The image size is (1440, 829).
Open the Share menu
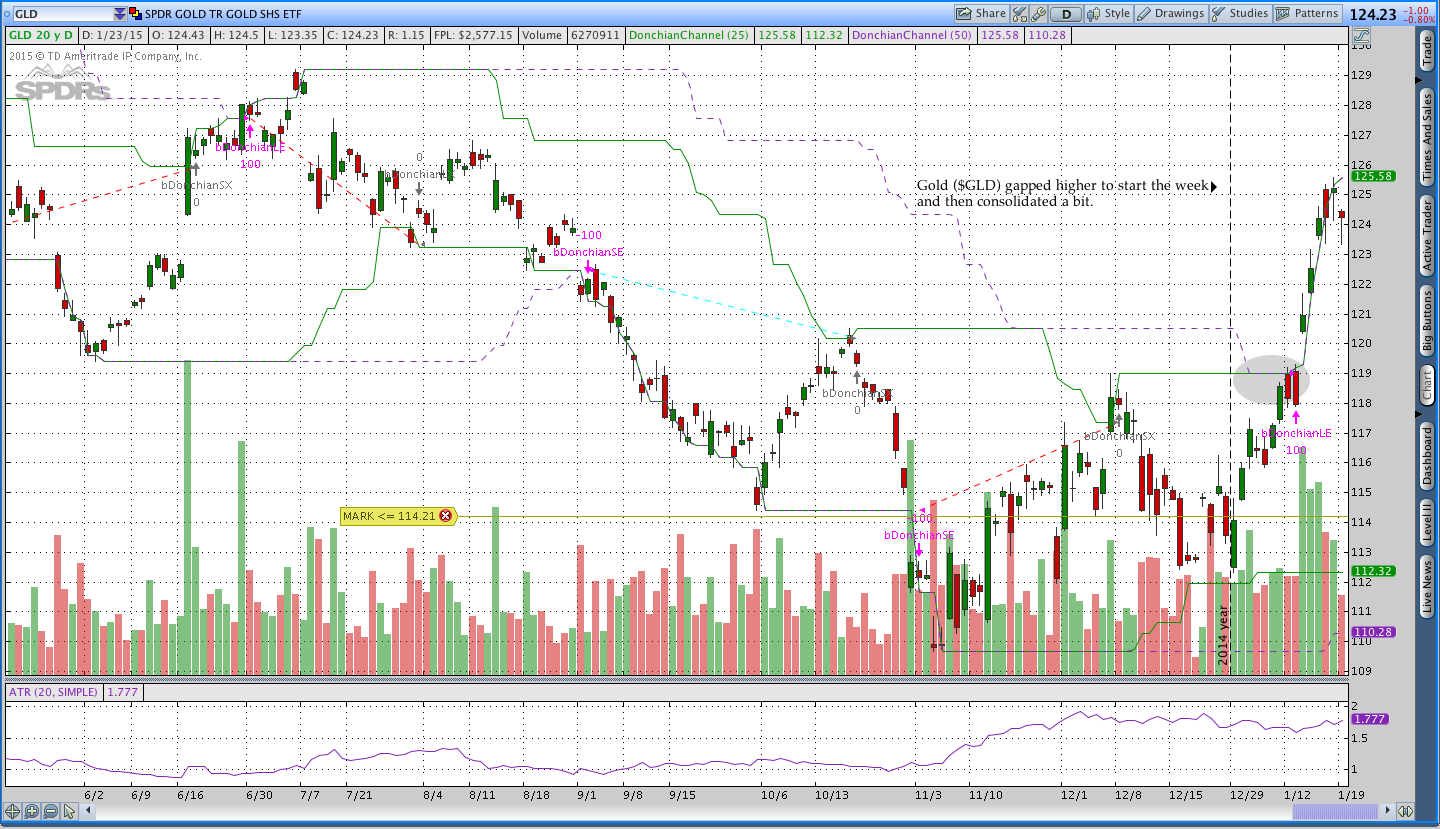981,14
